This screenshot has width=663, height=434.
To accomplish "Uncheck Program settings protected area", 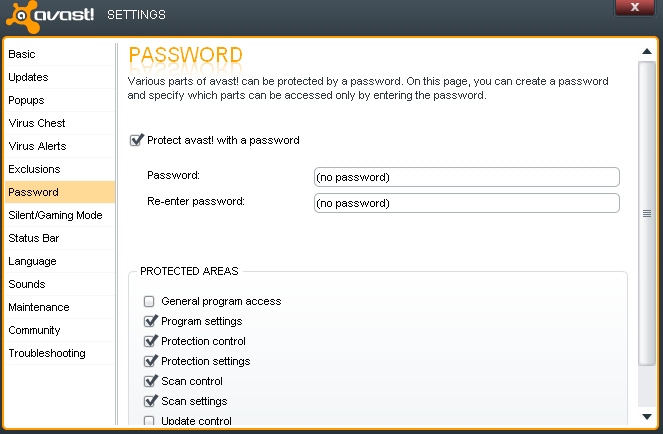I will pyautogui.click(x=150, y=321).
